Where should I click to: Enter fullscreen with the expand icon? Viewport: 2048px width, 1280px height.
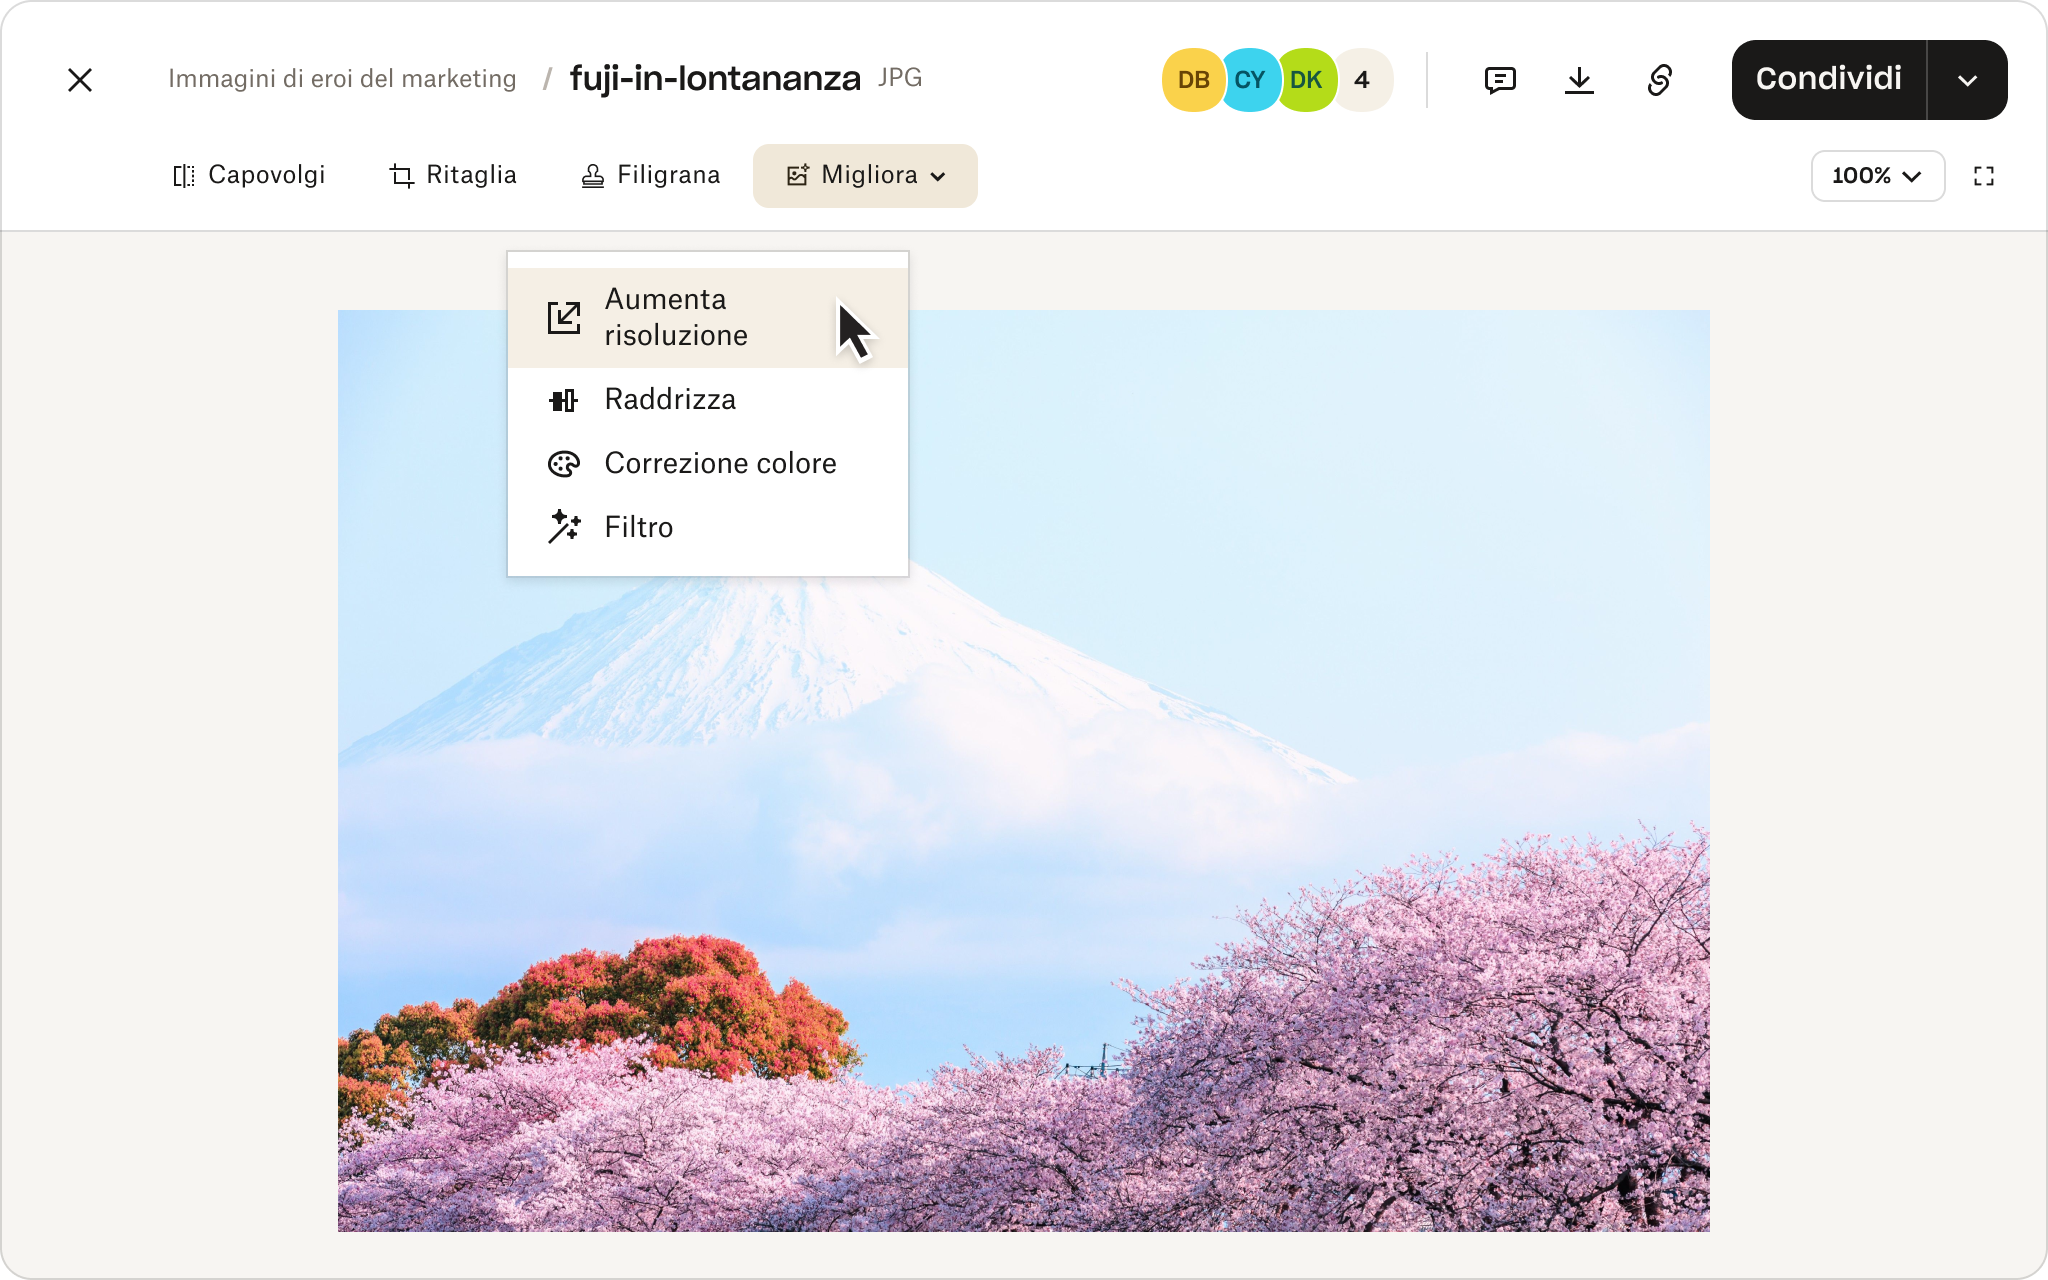[x=1984, y=176]
